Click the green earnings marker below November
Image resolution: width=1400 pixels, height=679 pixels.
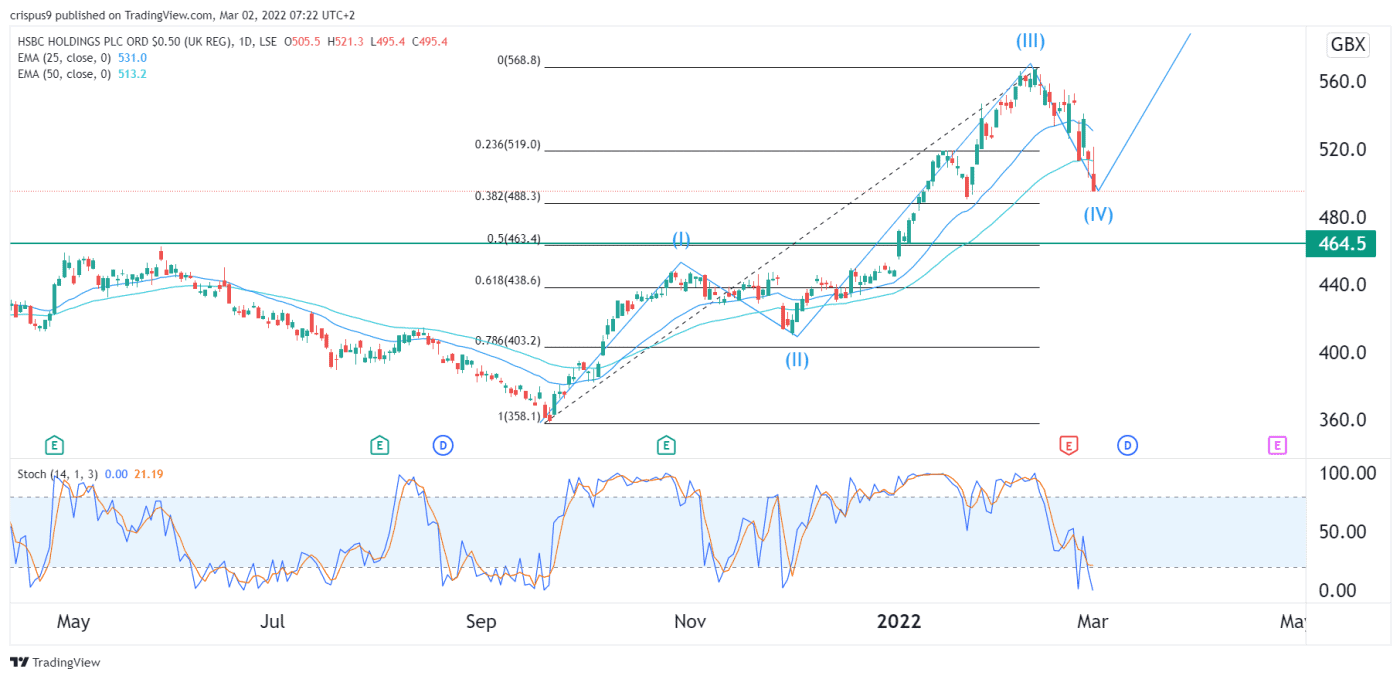click(x=665, y=445)
